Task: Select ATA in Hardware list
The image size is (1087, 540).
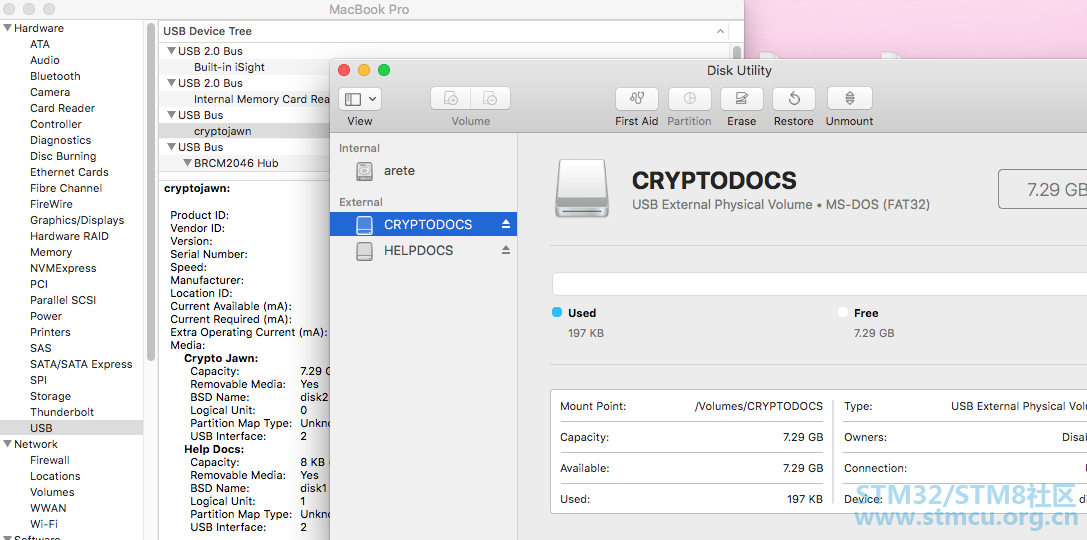Action: pyautogui.click(x=40, y=44)
